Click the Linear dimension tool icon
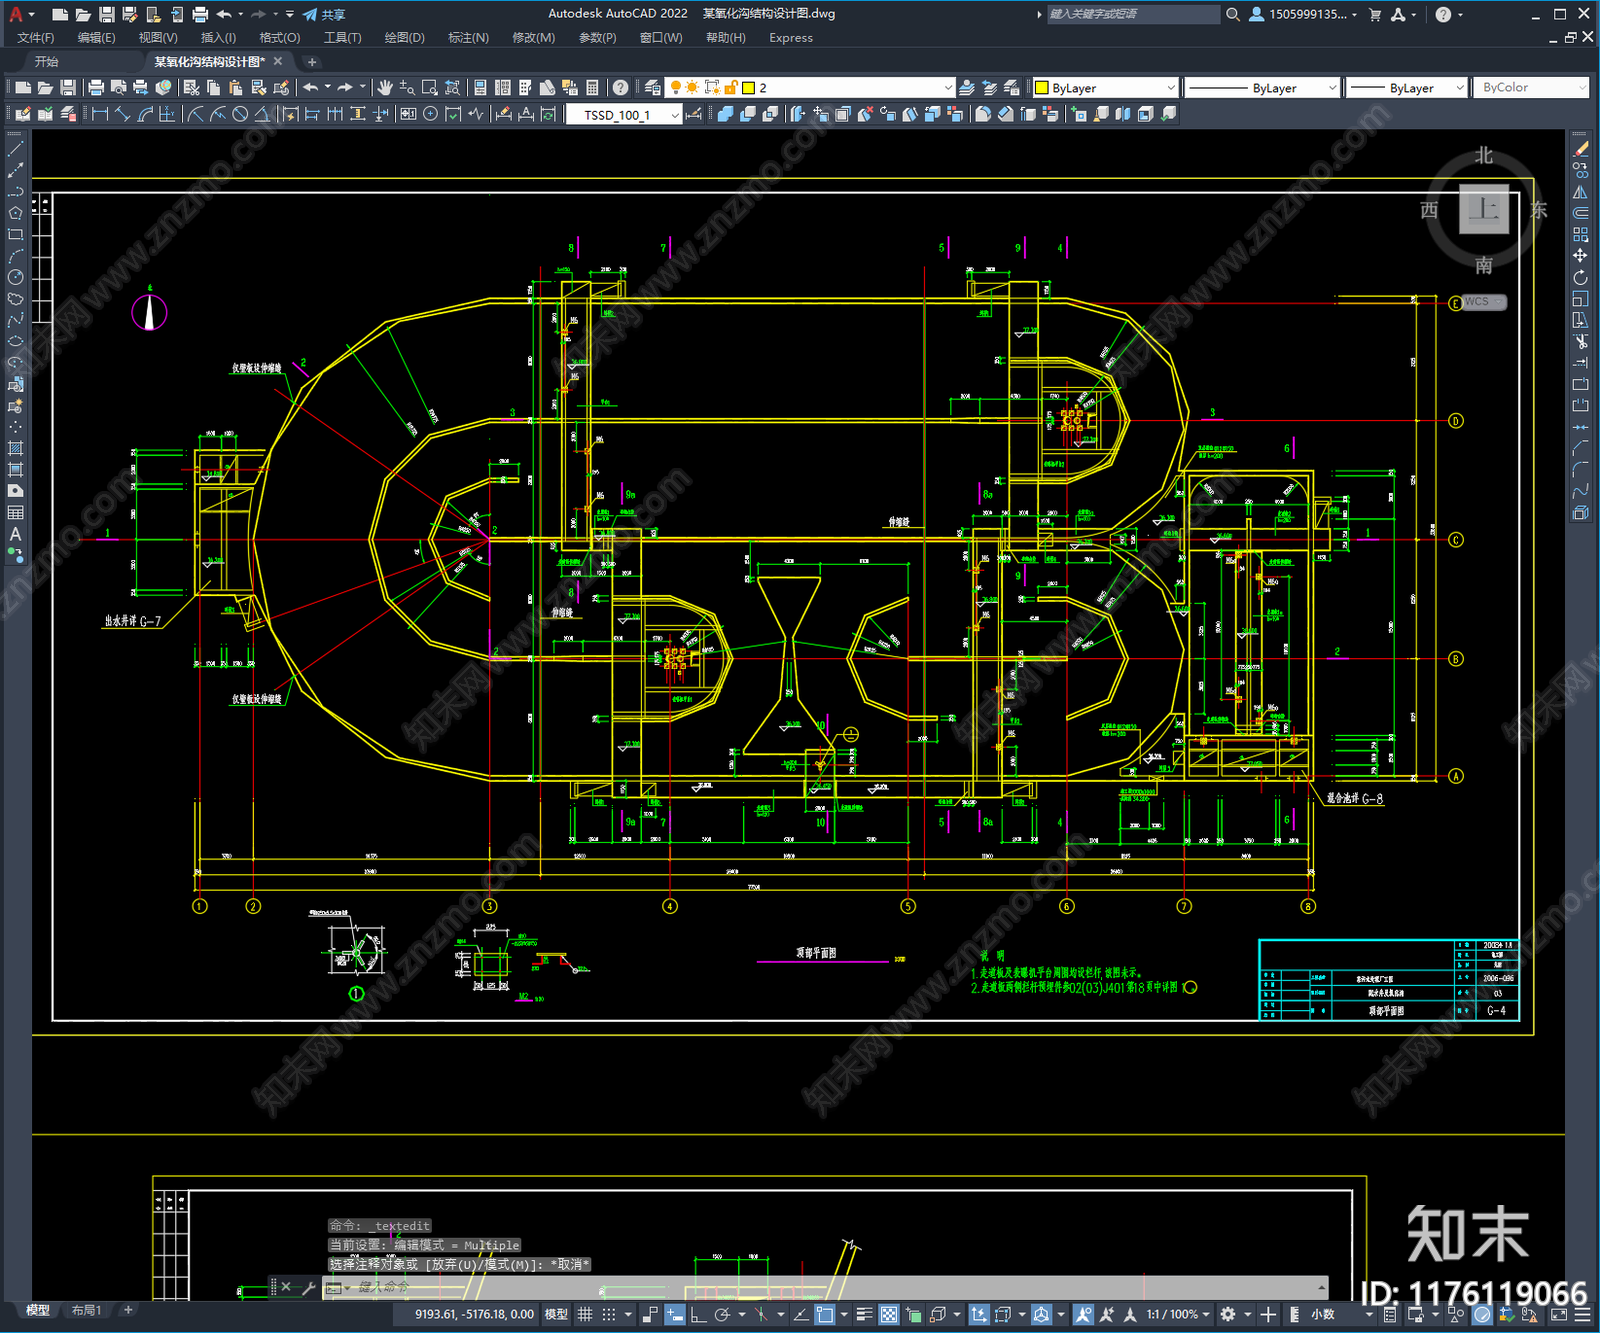This screenshot has height=1333, width=1600. (100, 114)
